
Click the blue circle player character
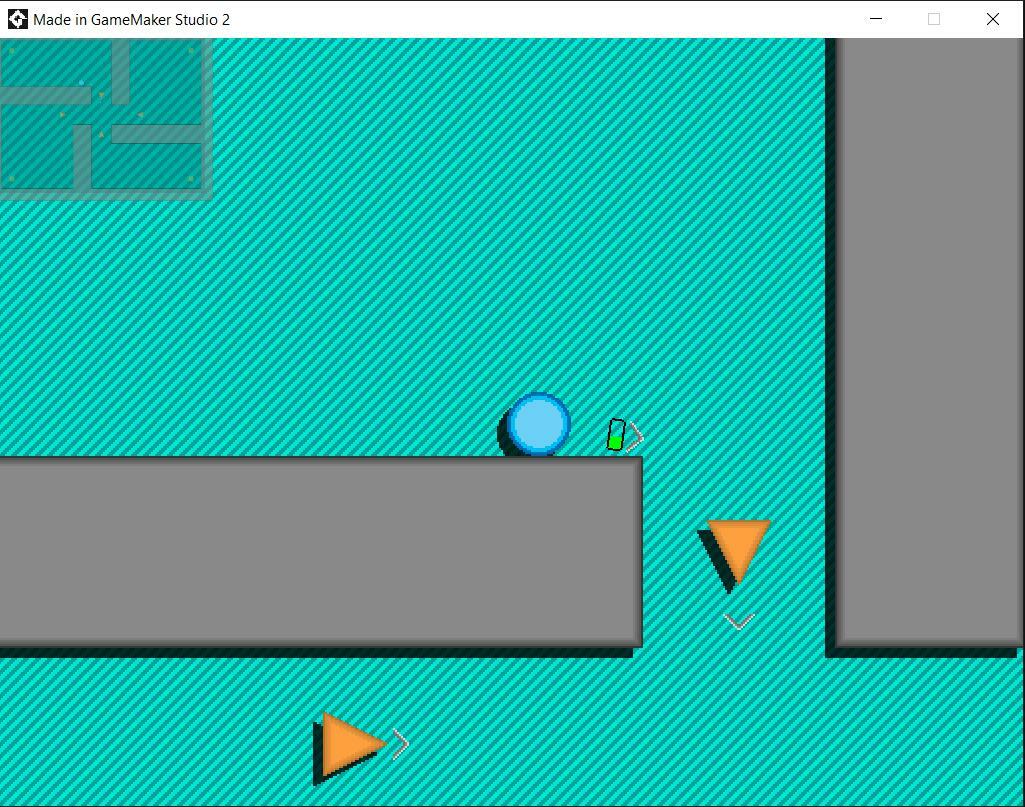539,424
